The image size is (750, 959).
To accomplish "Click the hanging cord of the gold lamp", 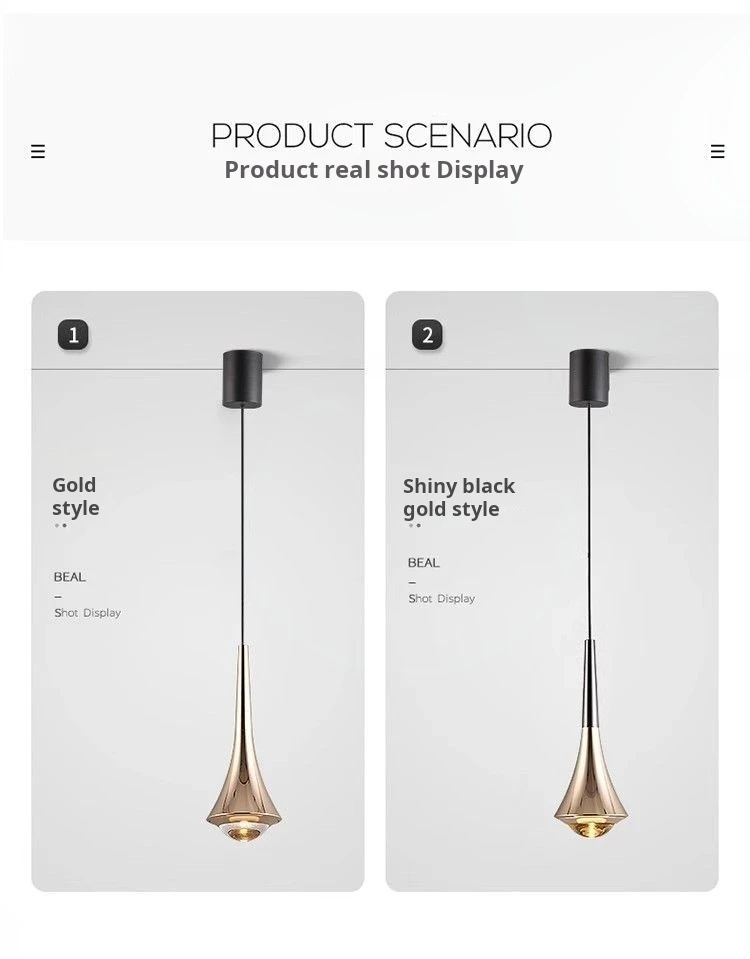I will pos(243,526).
